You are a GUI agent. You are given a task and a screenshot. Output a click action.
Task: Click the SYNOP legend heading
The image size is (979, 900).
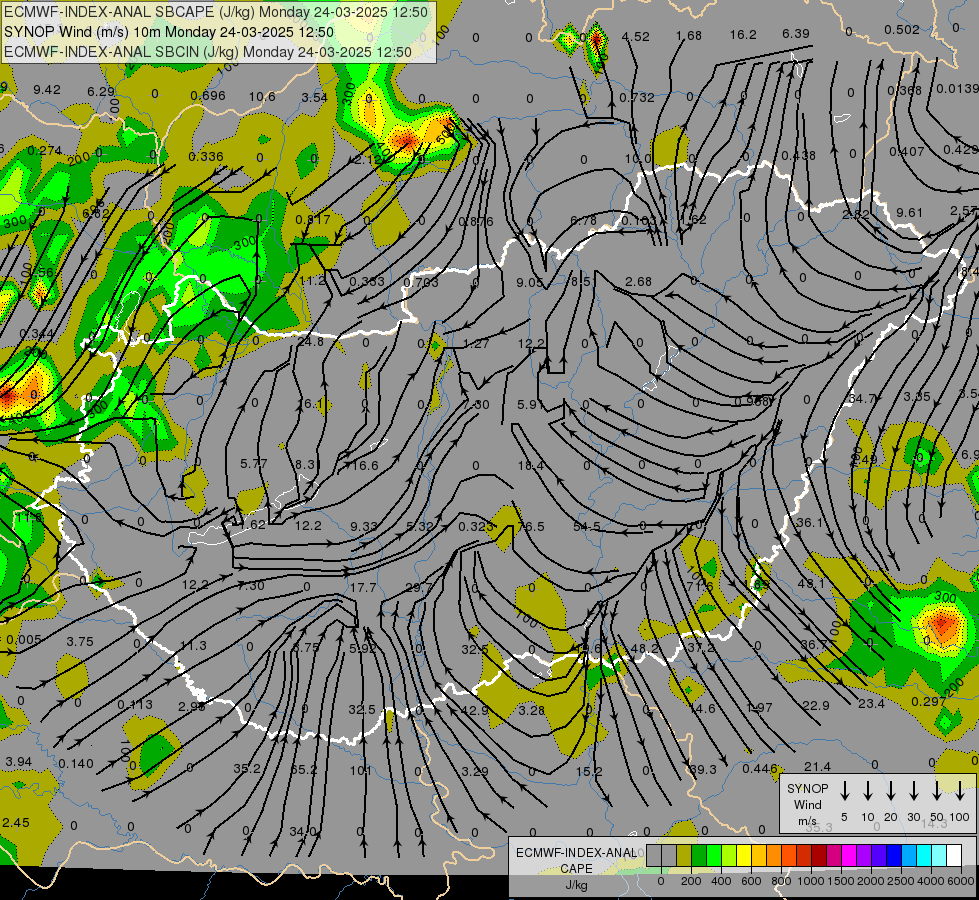(x=807, y=788)
